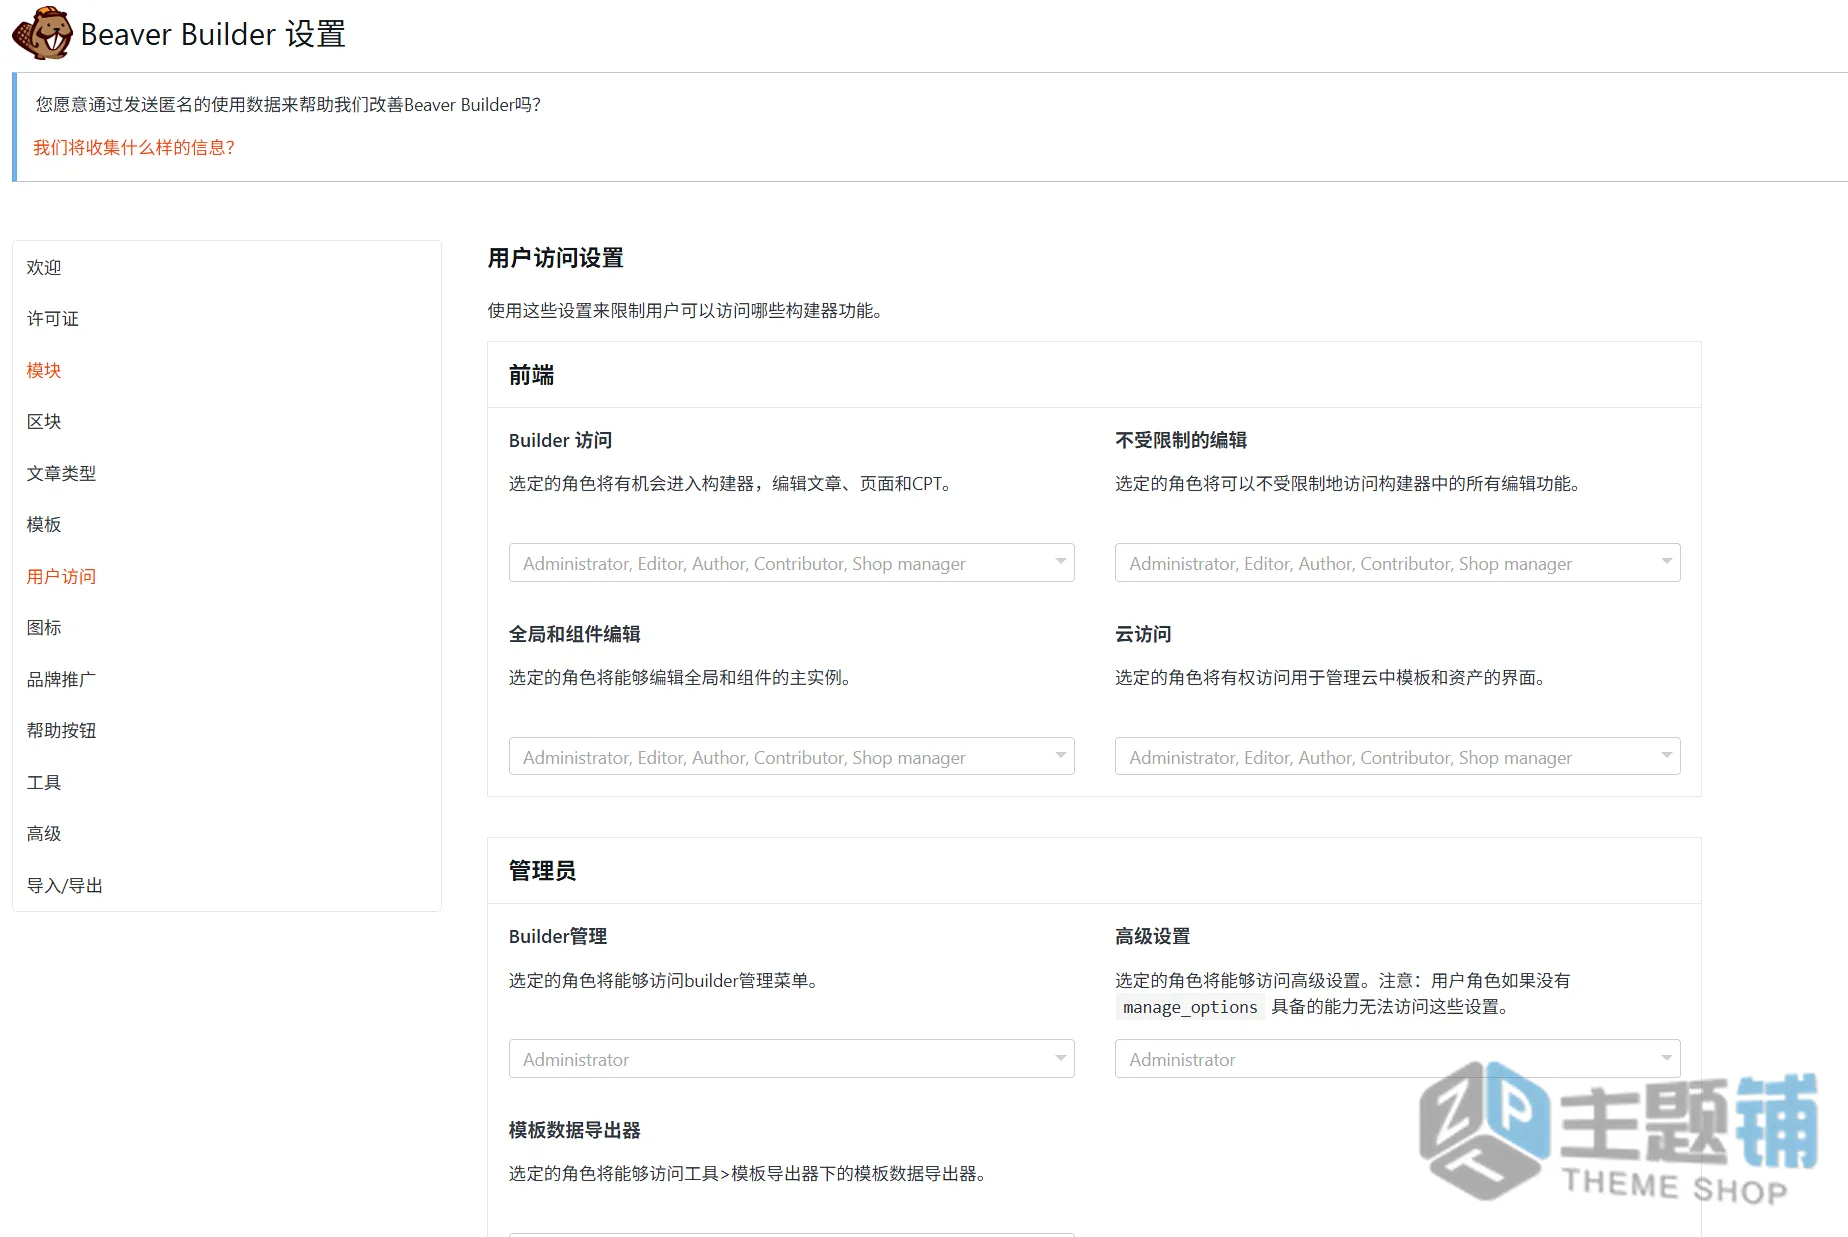The image size is (1848, 1237).
Task: Click the arrow on Builder管理 dropdown
Action: coord(1060,1057)
